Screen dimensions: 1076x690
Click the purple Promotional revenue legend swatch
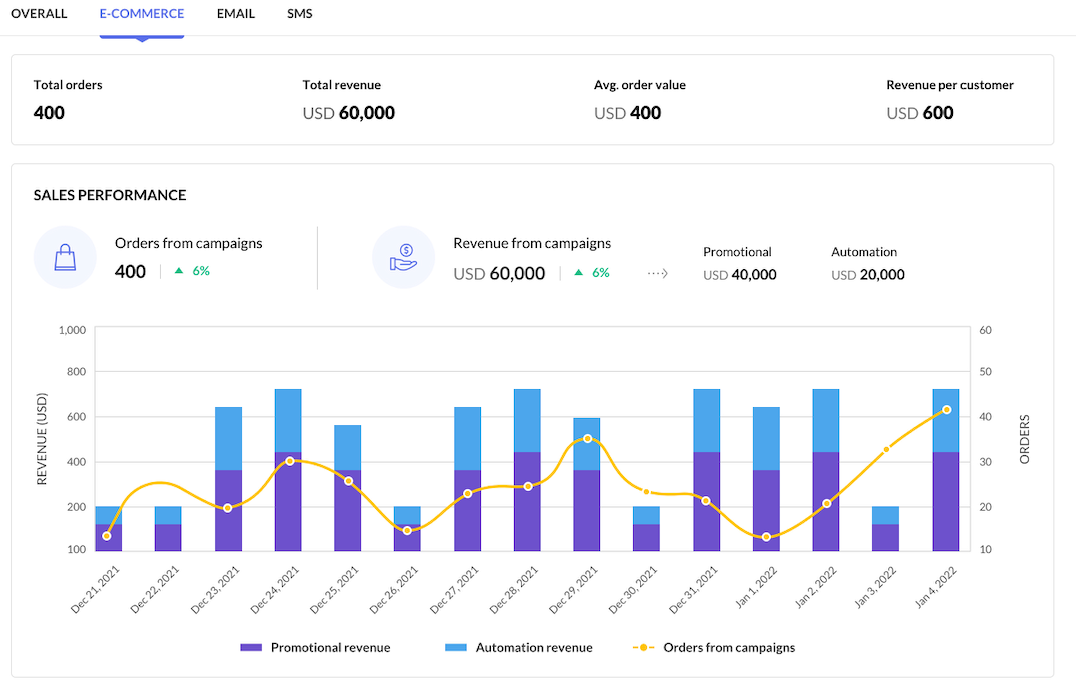click(x=253, y=648)
